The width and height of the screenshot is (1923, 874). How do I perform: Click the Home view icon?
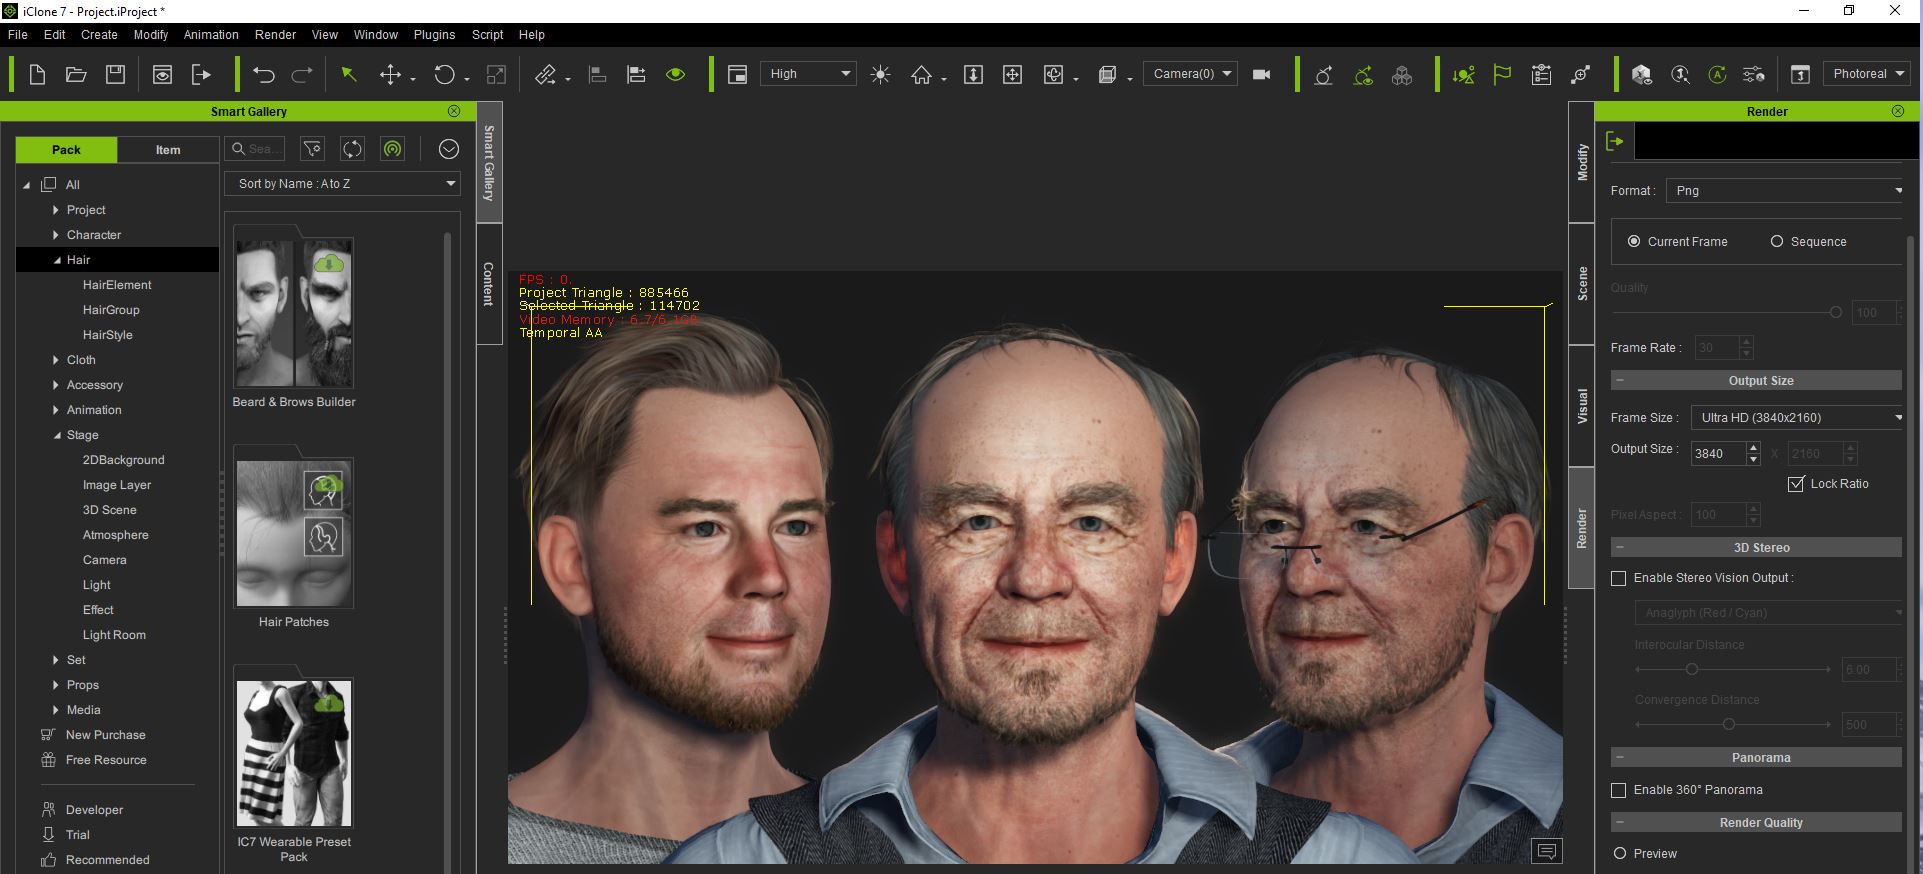tap(921, 74)
